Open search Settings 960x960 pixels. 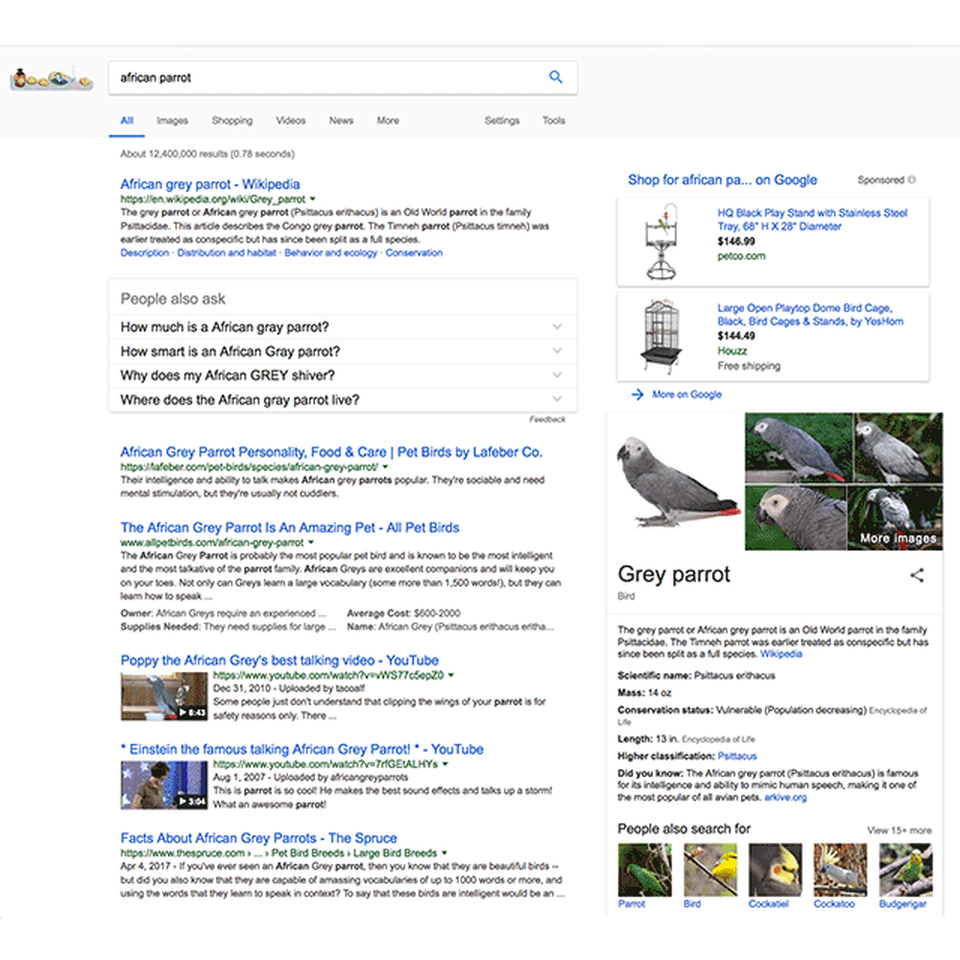tap(502, 121)
